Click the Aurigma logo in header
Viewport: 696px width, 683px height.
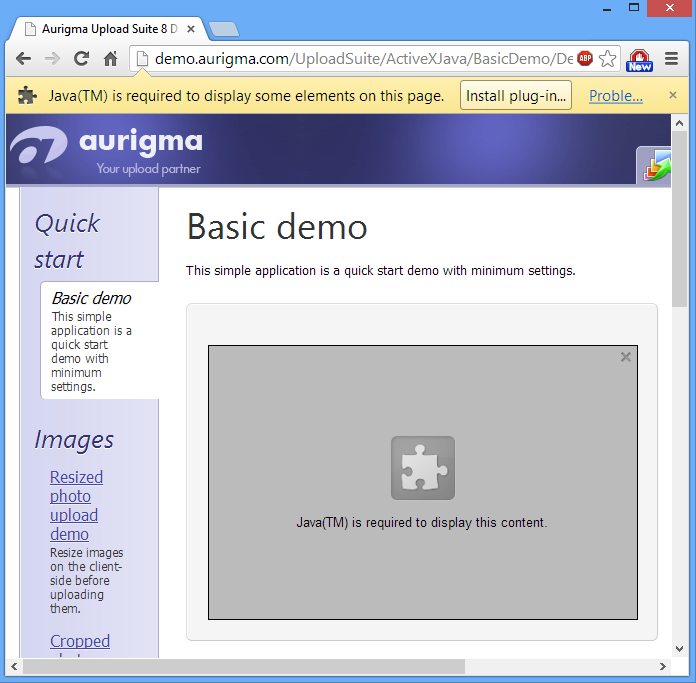106,150
